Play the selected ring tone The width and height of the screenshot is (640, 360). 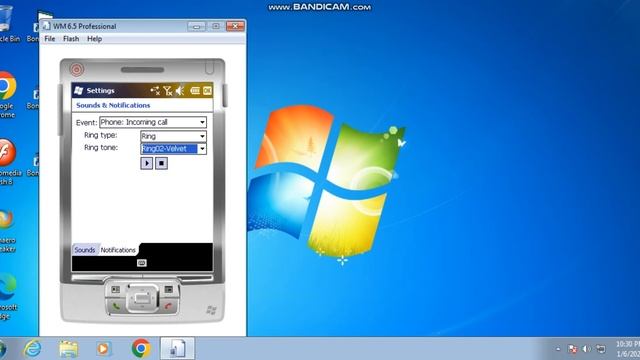pos(147,163)
